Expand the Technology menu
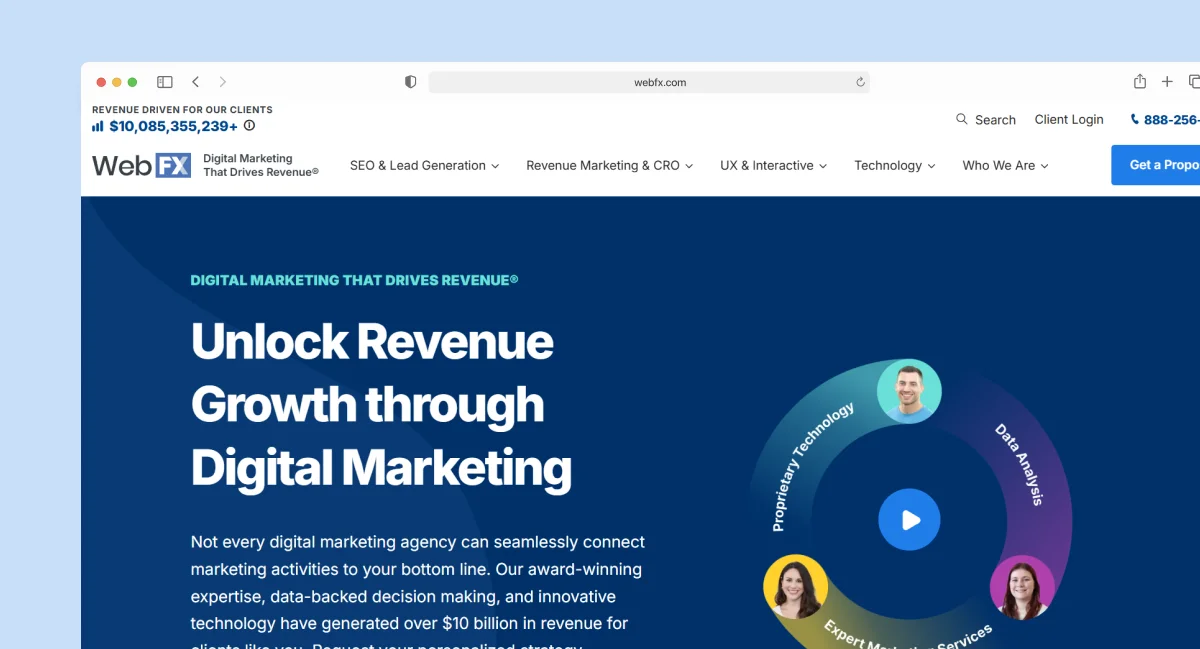This screenshot has height=649, width=1200. coord(895,166)
